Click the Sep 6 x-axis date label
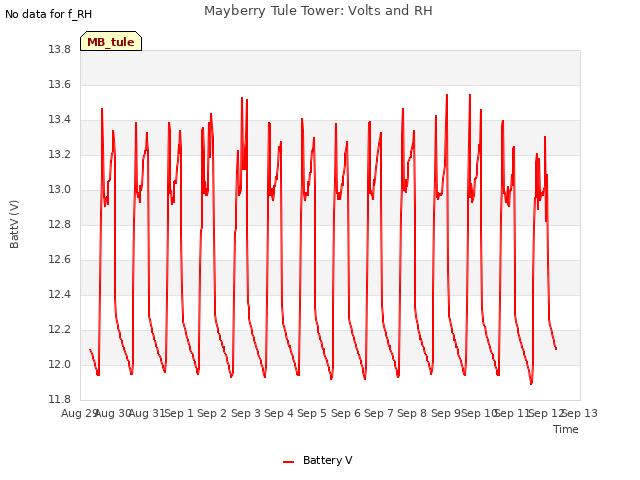Image resolution: width=640 pixels, height=480 pixels. point(346,413)
